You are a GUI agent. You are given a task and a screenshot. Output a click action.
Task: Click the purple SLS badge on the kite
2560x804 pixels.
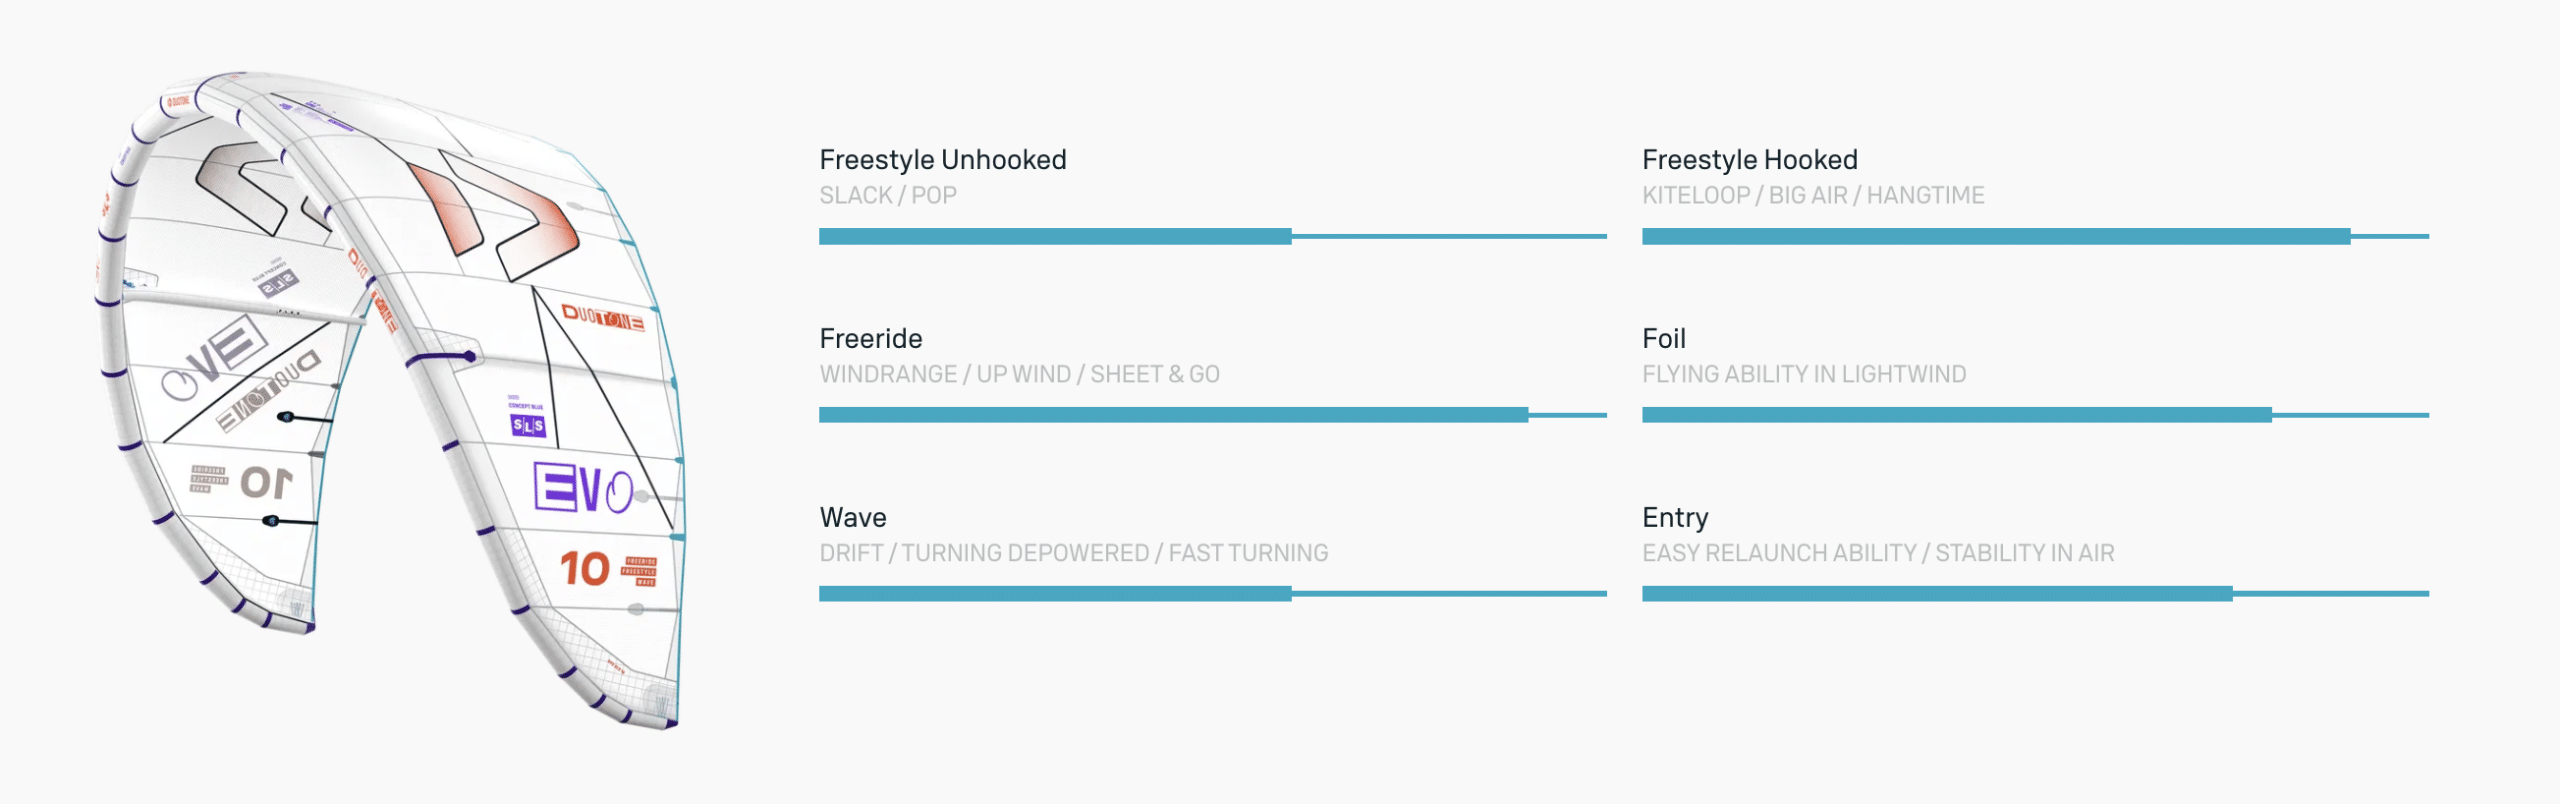[528, 426]
